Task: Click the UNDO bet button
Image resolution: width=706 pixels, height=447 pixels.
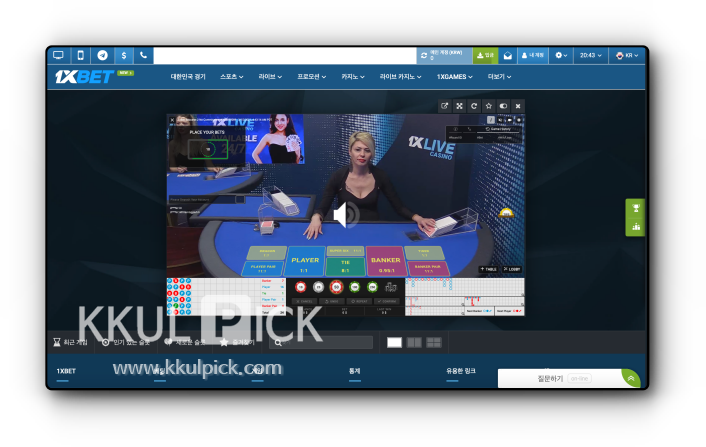Action: (332, 301)
